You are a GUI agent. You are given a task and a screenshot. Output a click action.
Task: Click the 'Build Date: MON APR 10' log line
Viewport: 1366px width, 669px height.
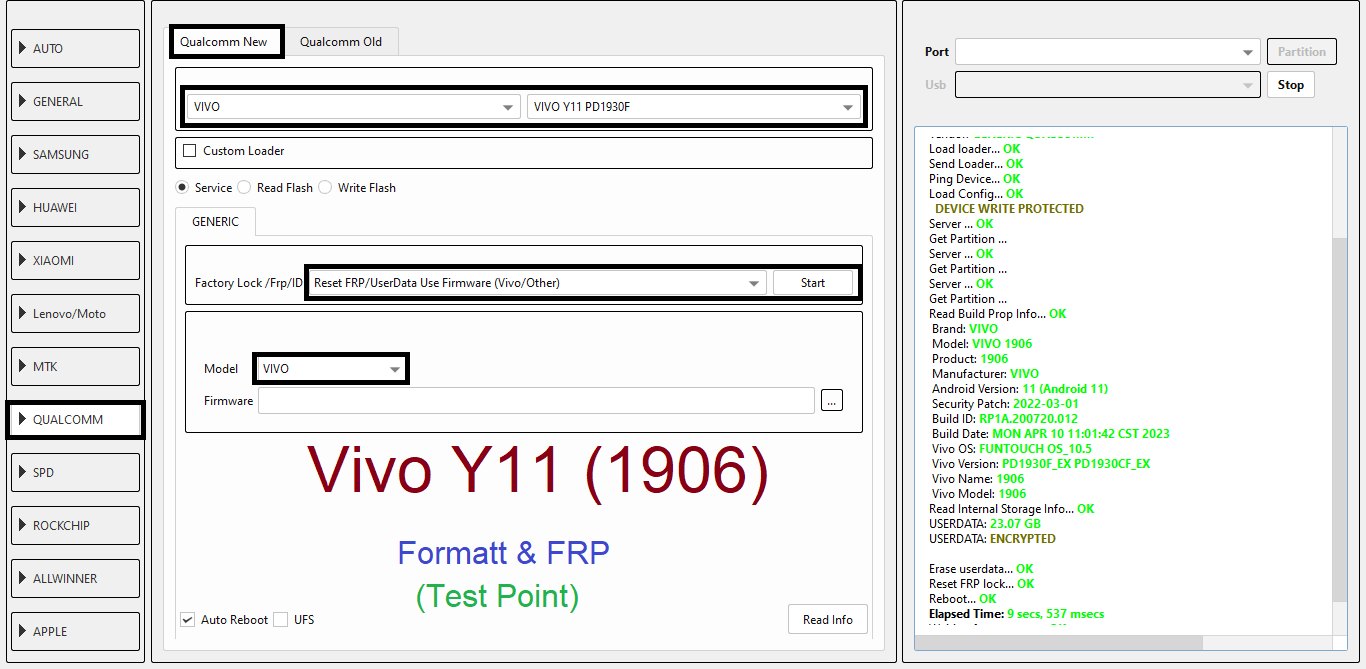1050,434
